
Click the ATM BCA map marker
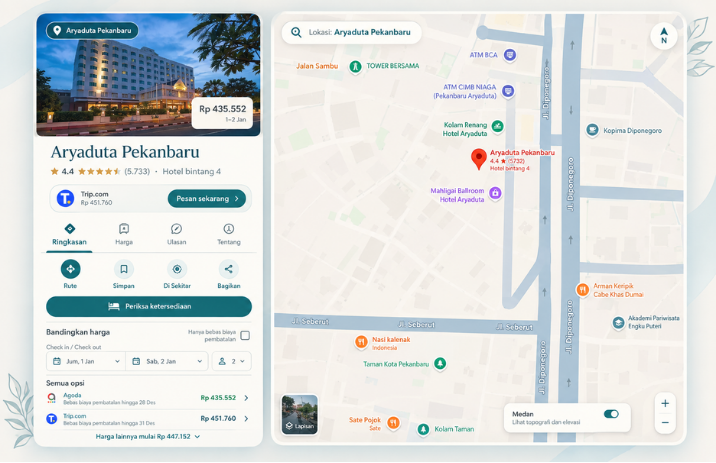click(510, 55)
